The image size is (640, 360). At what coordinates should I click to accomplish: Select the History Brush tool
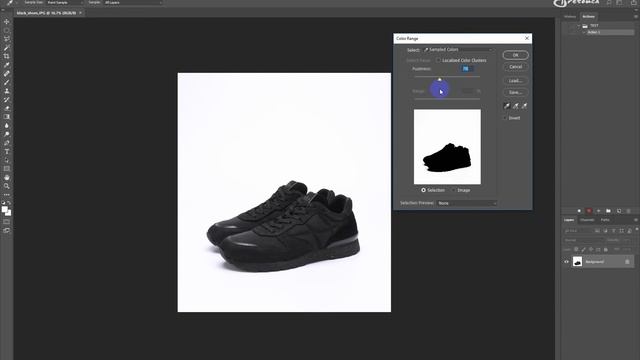[7, 100]
